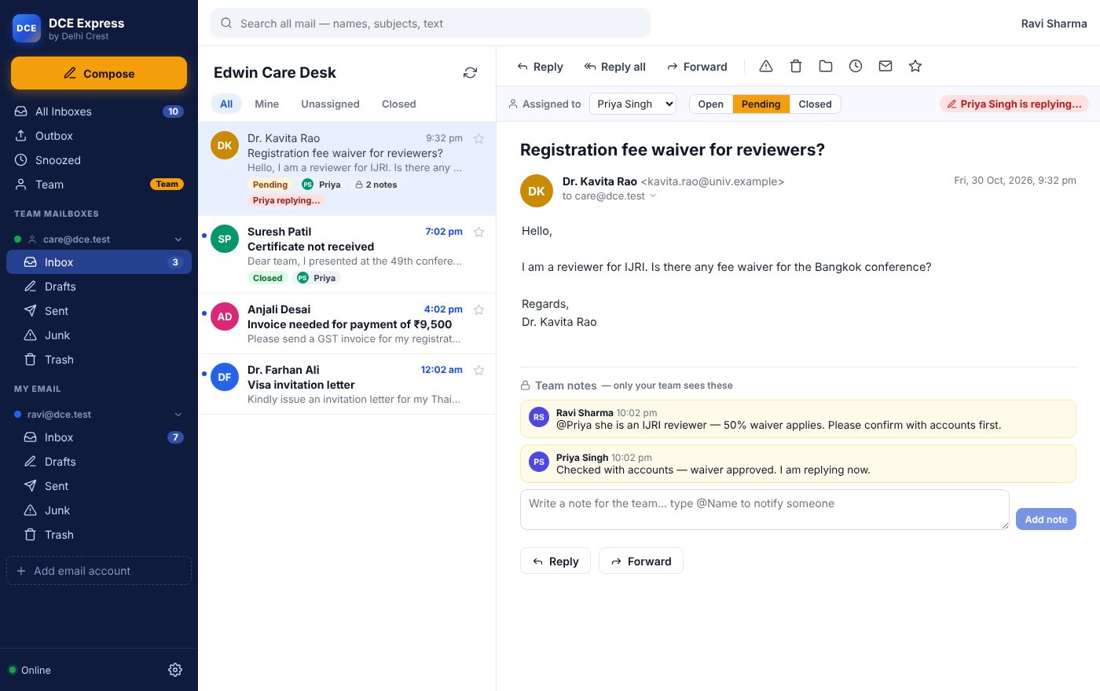Open Junk under care@dce.test
This screenshot has width=1100, height=691.
pos(99,335)
